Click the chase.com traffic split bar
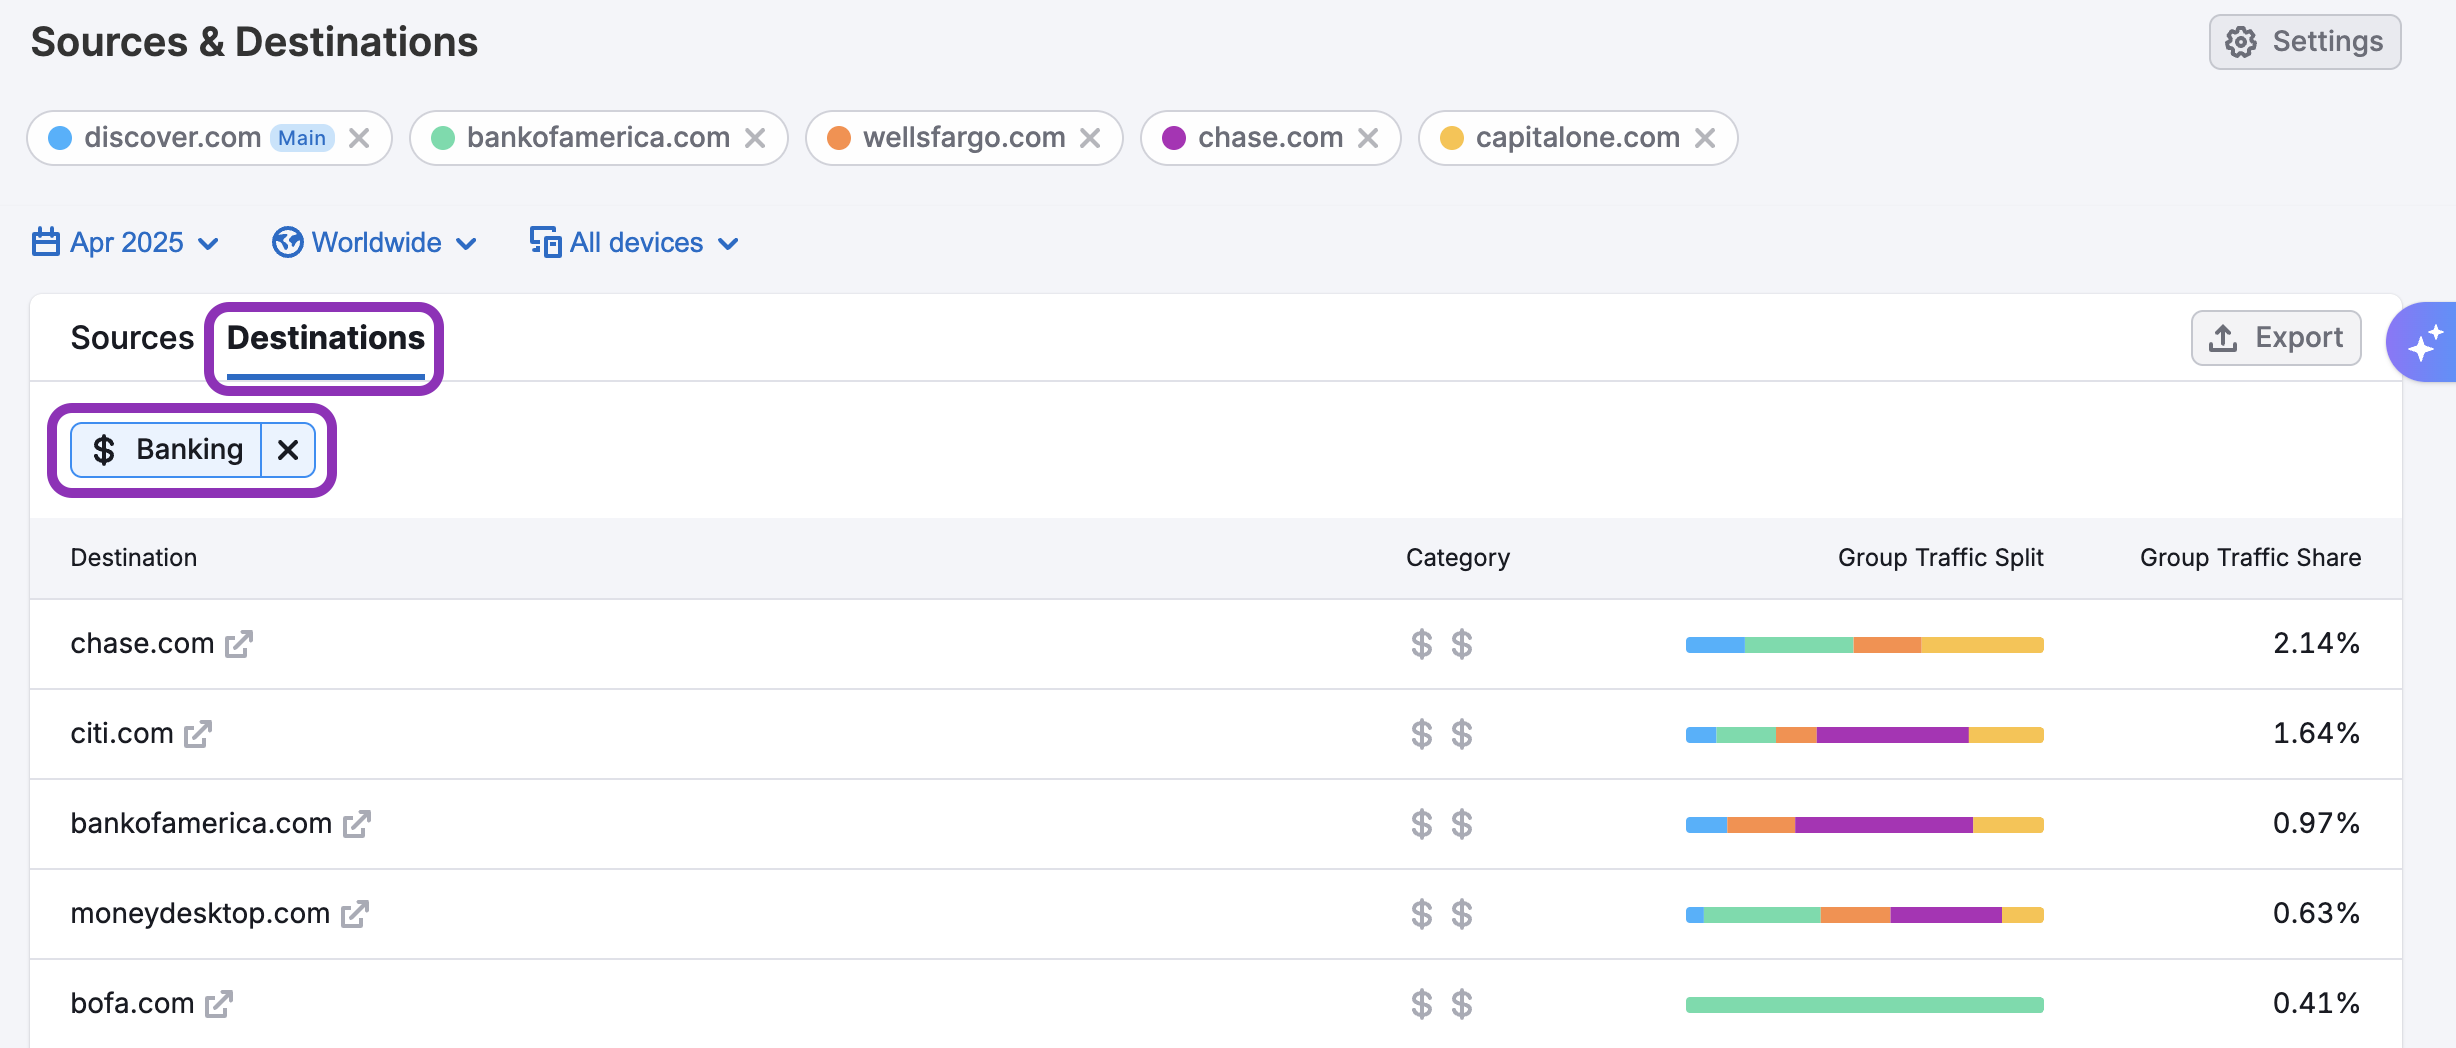The height and width of the screenshot is (1048, 2456). [1864, 645]
